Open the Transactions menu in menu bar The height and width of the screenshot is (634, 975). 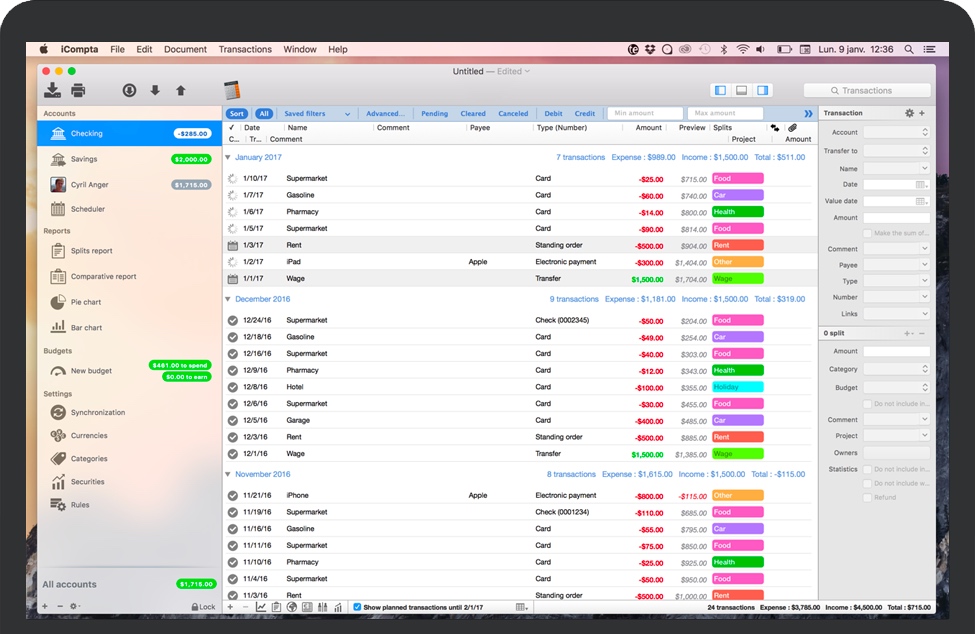click(x=245, y=49)
